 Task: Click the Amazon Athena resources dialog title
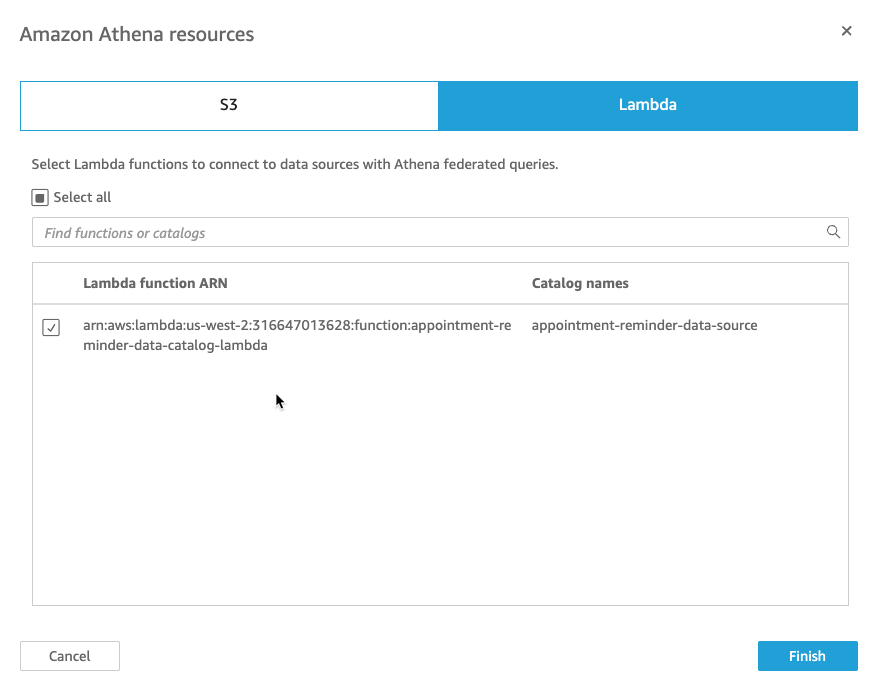(137, 33)
